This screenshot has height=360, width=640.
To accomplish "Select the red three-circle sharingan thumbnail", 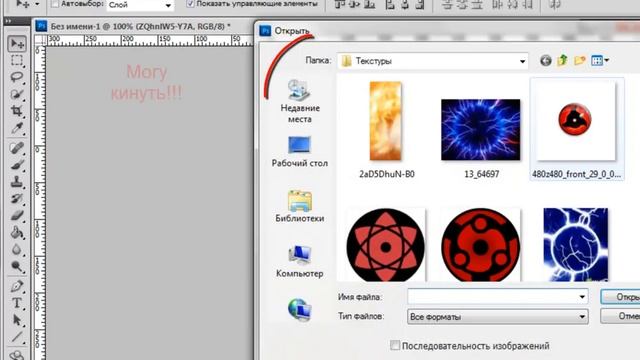I will pyautogui.click(x=481, y=245).
